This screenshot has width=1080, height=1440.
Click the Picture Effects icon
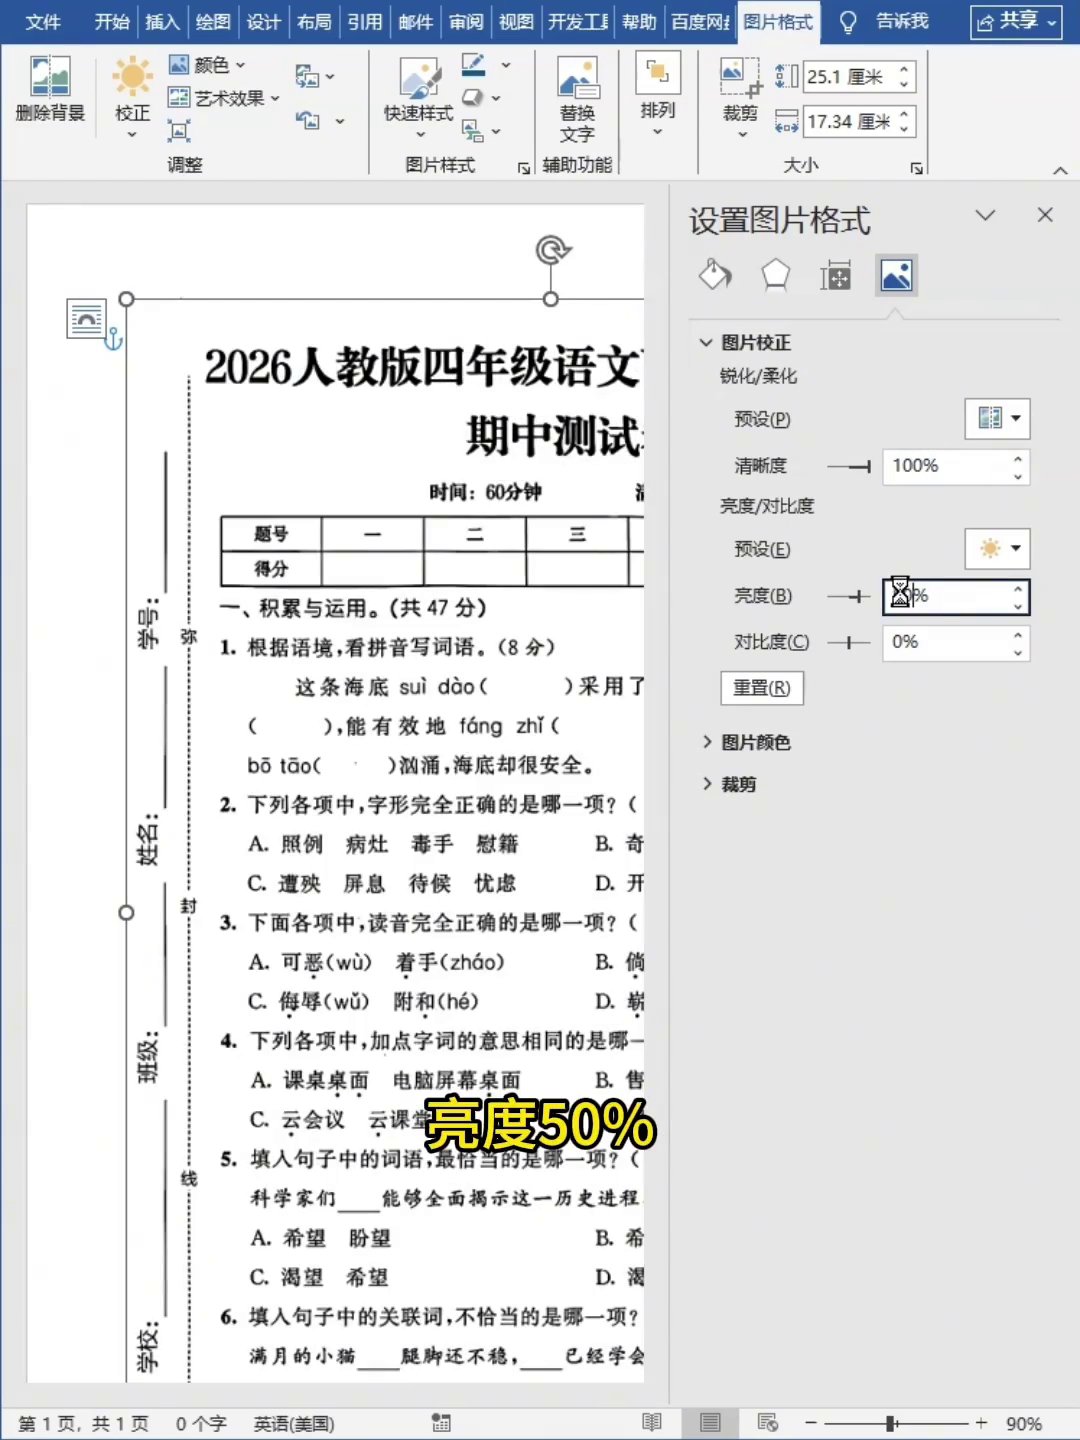[473, 98]
